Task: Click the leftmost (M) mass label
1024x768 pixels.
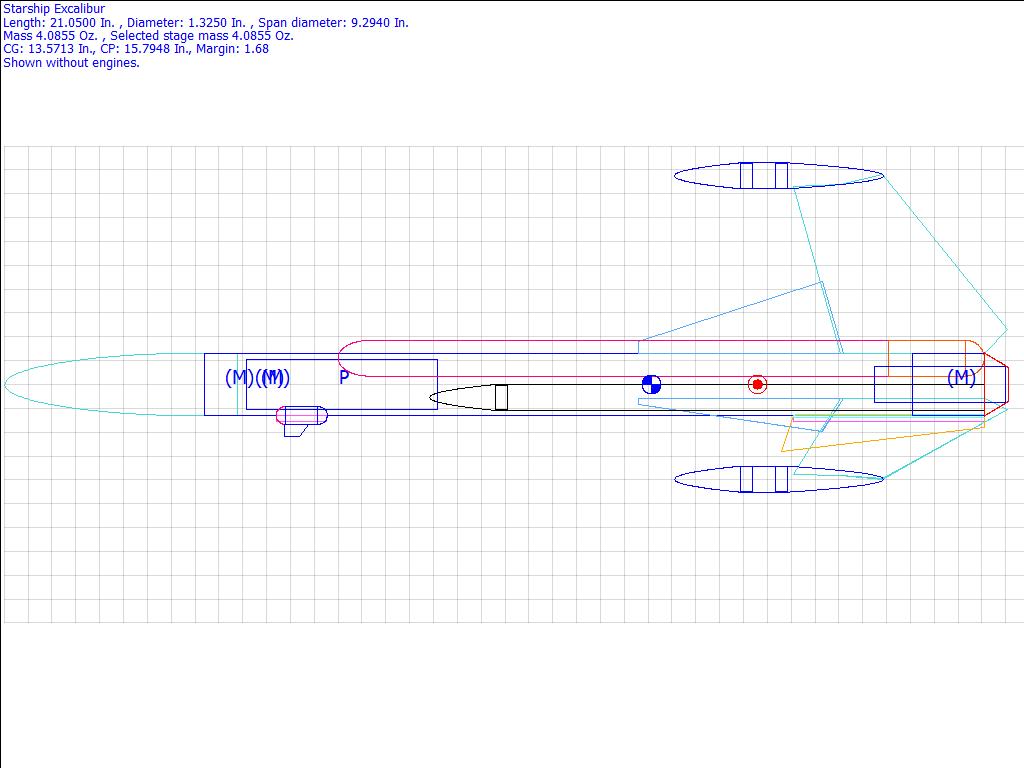Action: click(238, 378)
